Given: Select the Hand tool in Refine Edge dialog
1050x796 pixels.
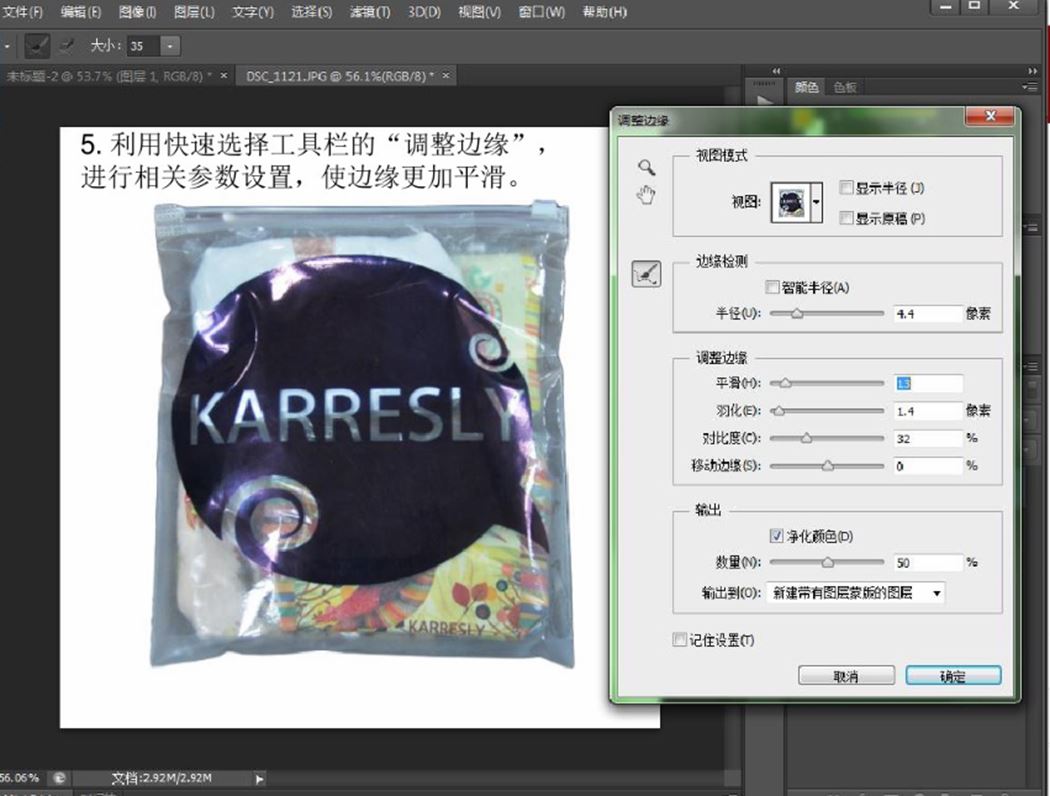Looking at the screenshot, I should [646, 194].
